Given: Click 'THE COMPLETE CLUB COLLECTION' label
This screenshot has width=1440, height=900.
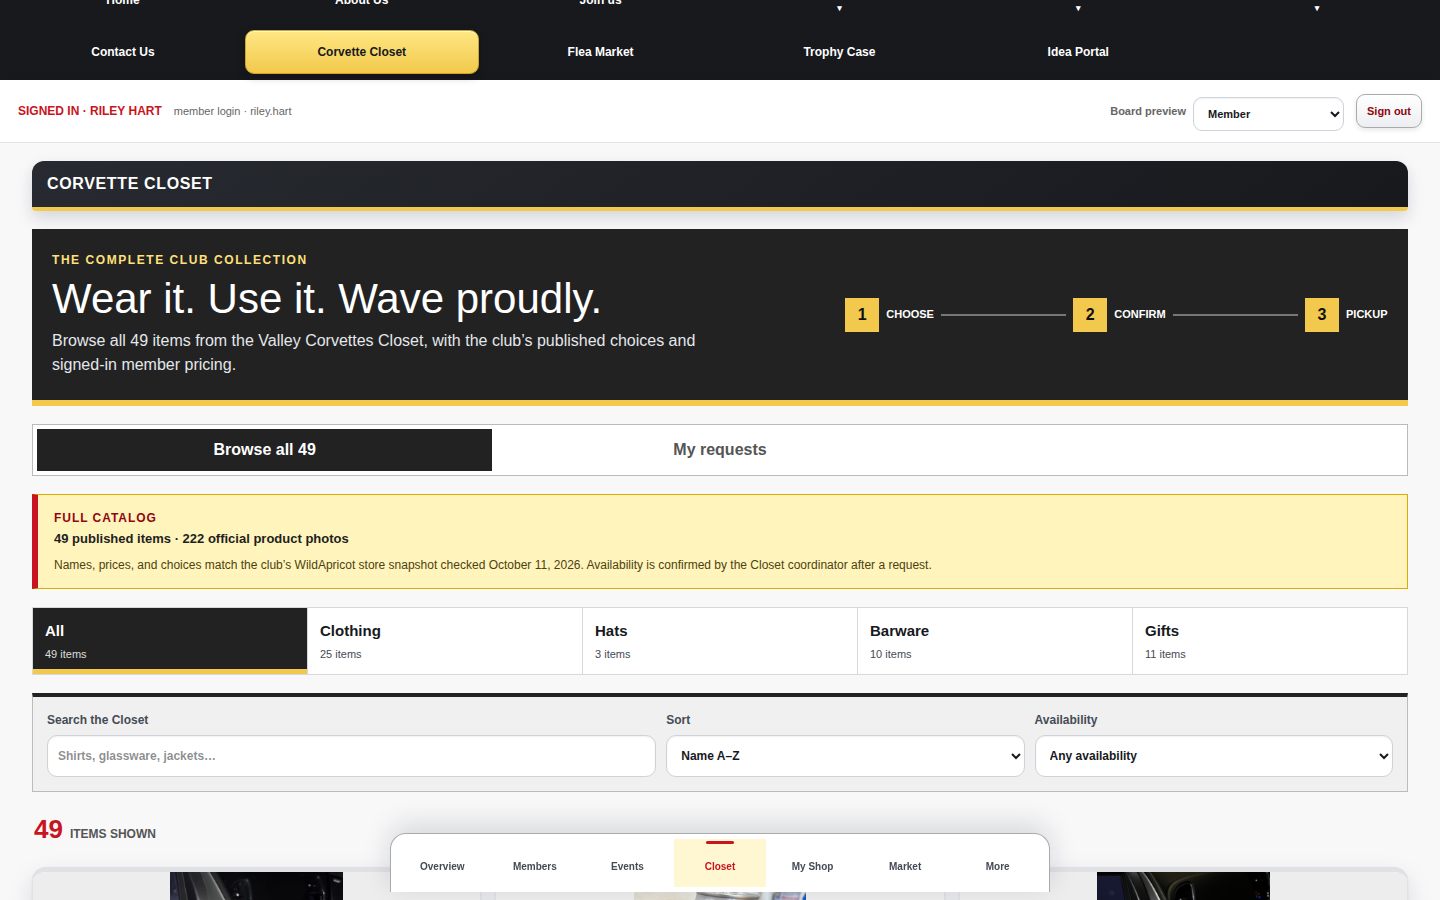Looking at the screenshot, I should 179,260.
